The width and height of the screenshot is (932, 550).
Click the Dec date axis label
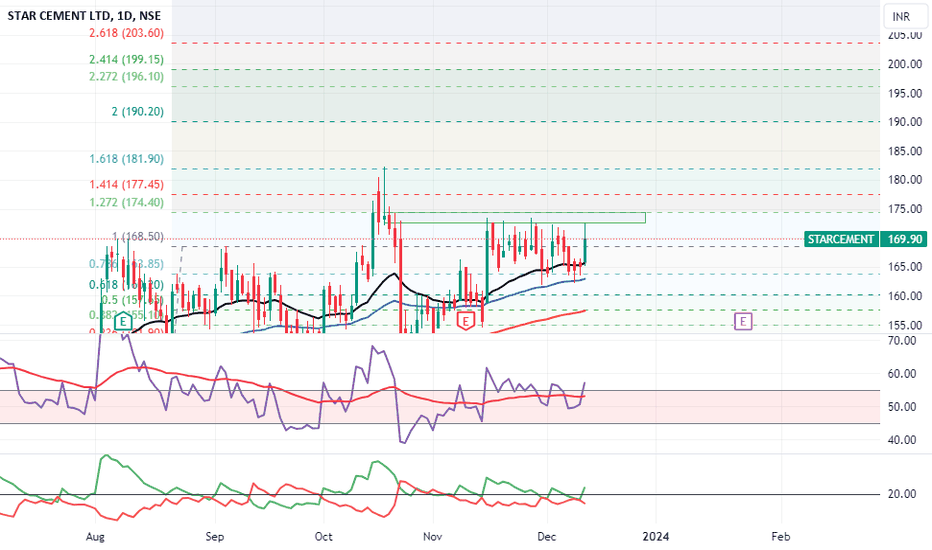[546, 537]
